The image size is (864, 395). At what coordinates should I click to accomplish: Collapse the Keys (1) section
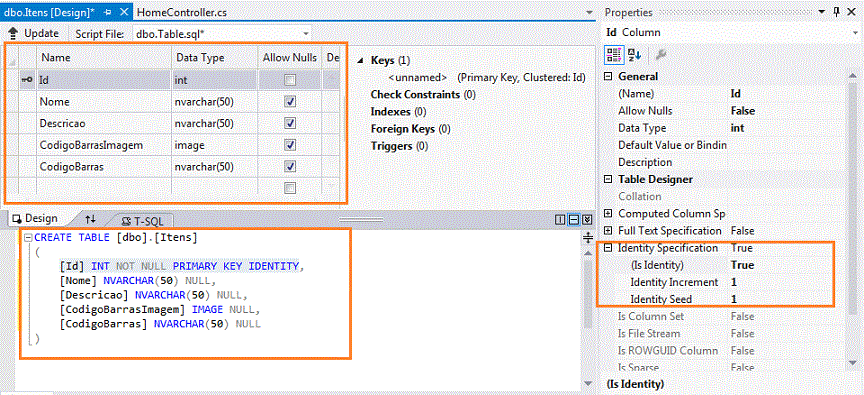point(361,61)
